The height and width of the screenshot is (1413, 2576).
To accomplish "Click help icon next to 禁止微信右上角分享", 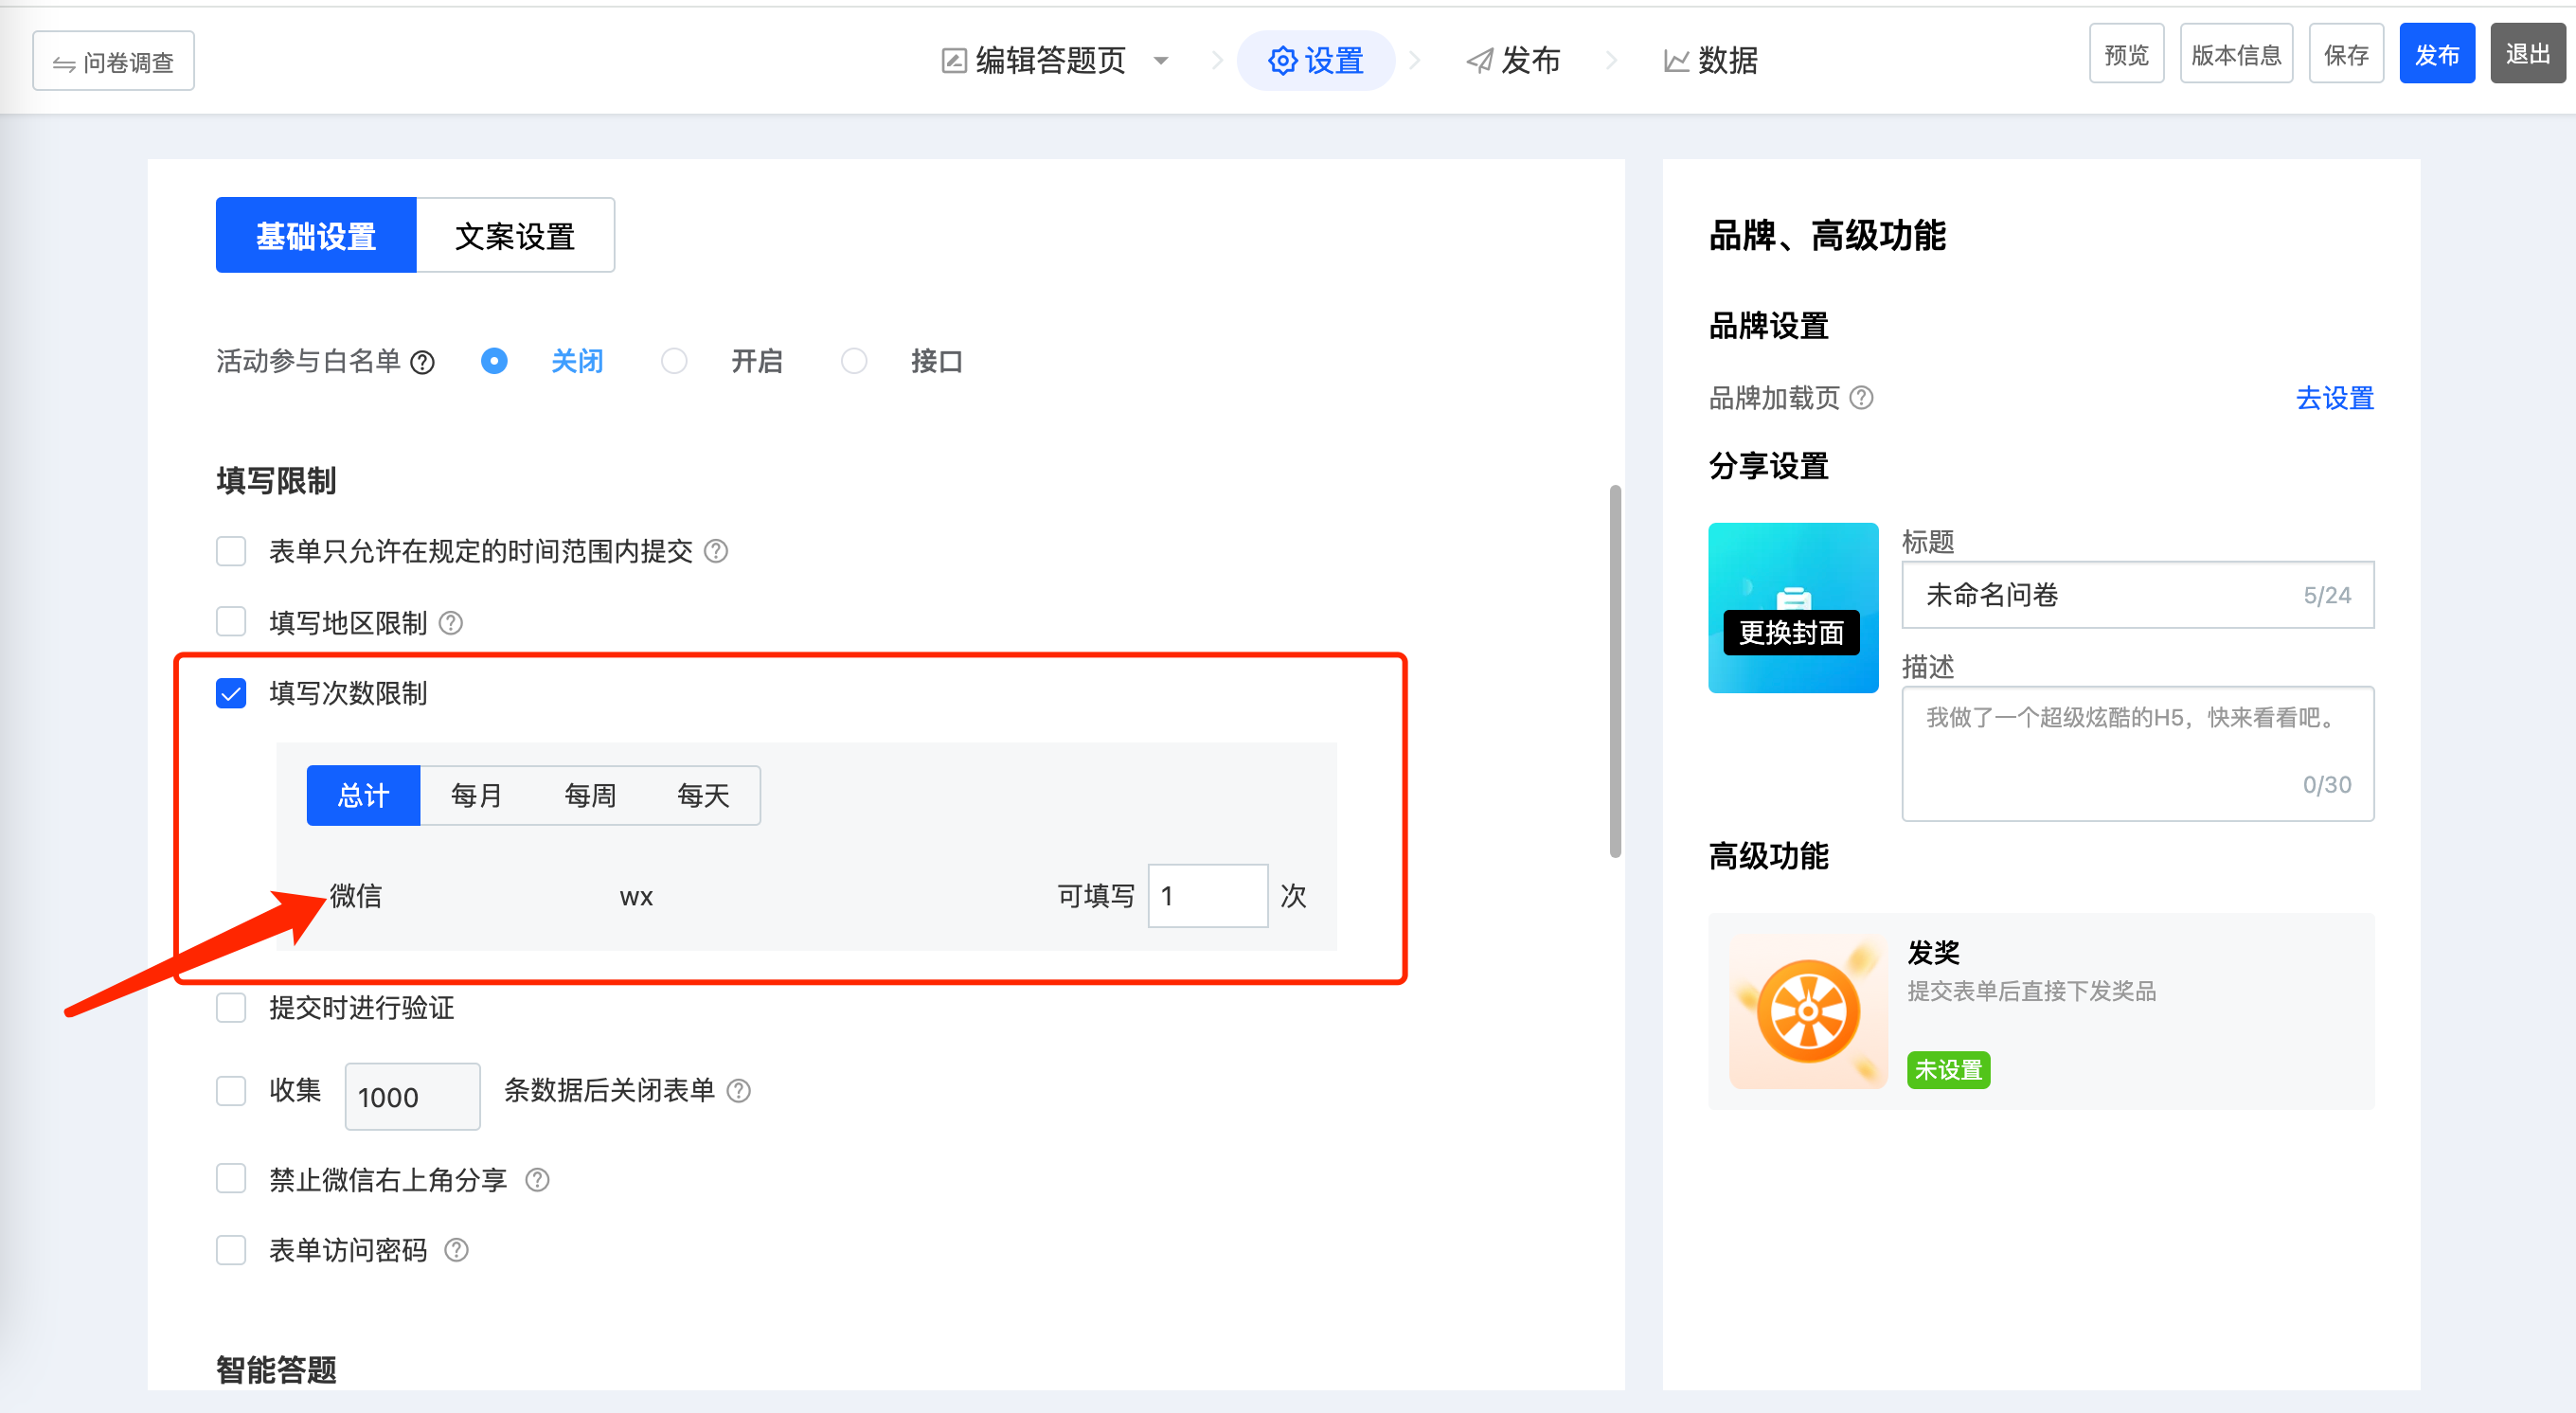I will click(537, 1180).
